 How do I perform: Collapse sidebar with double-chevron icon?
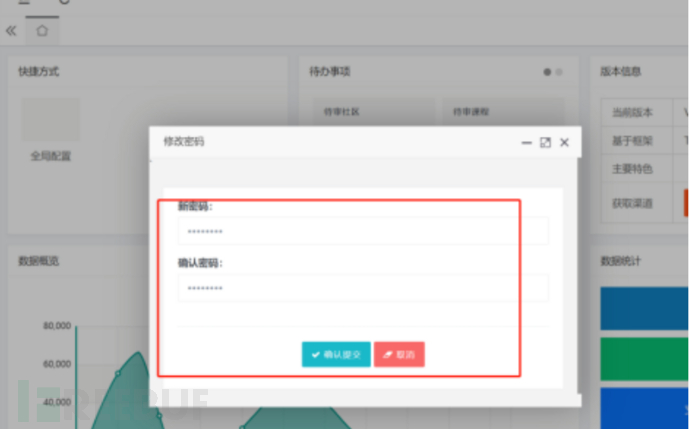(11, 31)
